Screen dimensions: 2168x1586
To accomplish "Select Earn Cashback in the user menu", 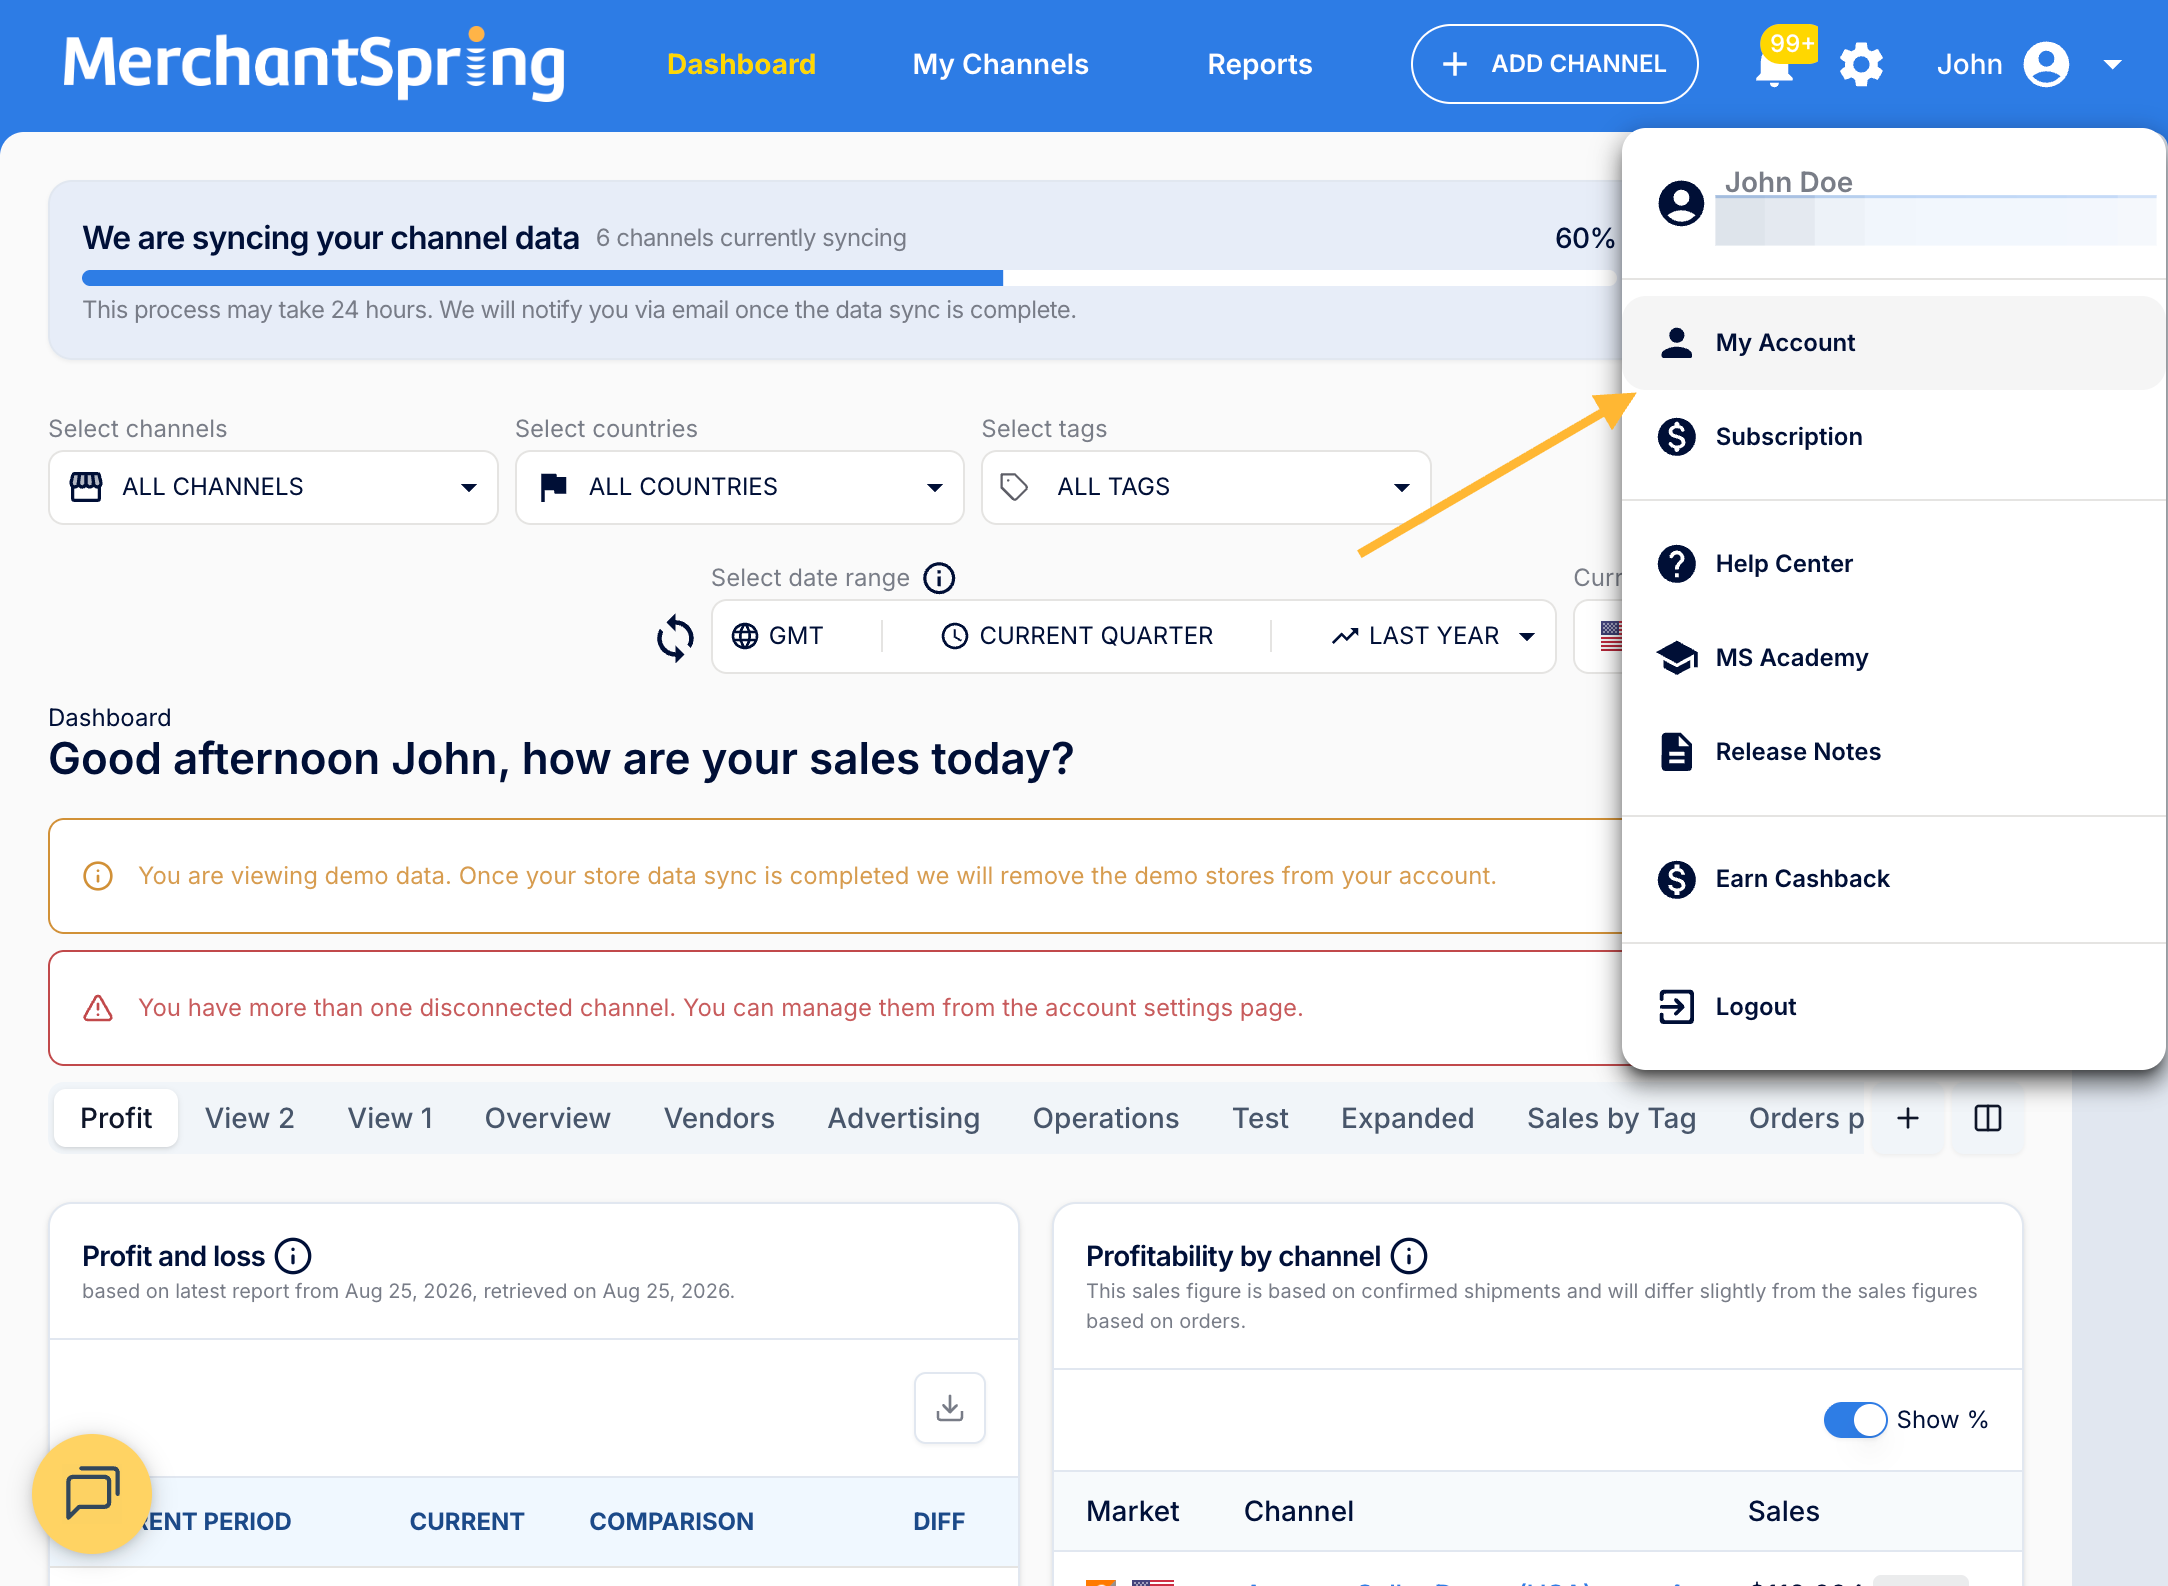I will pyautogui.click(x=1894, y=879).
